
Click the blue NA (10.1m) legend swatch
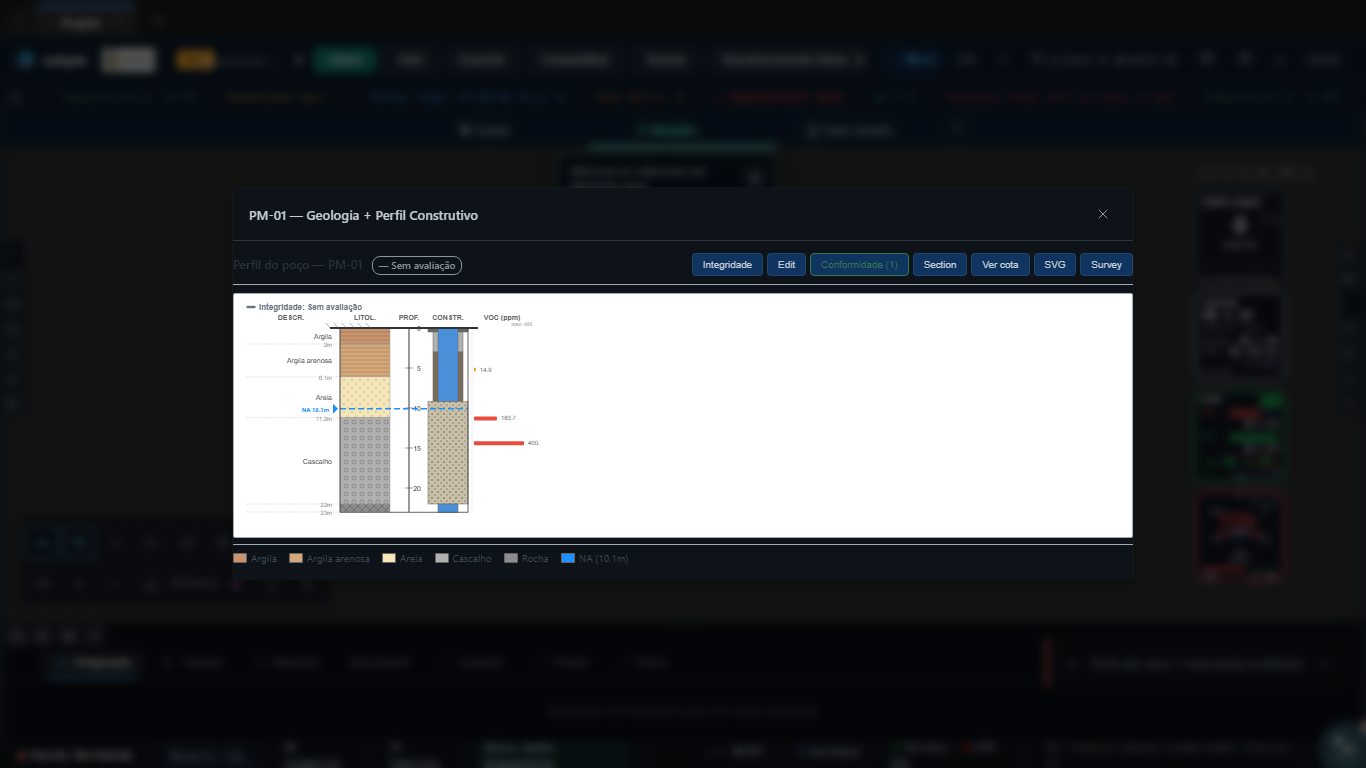[569, 559]
